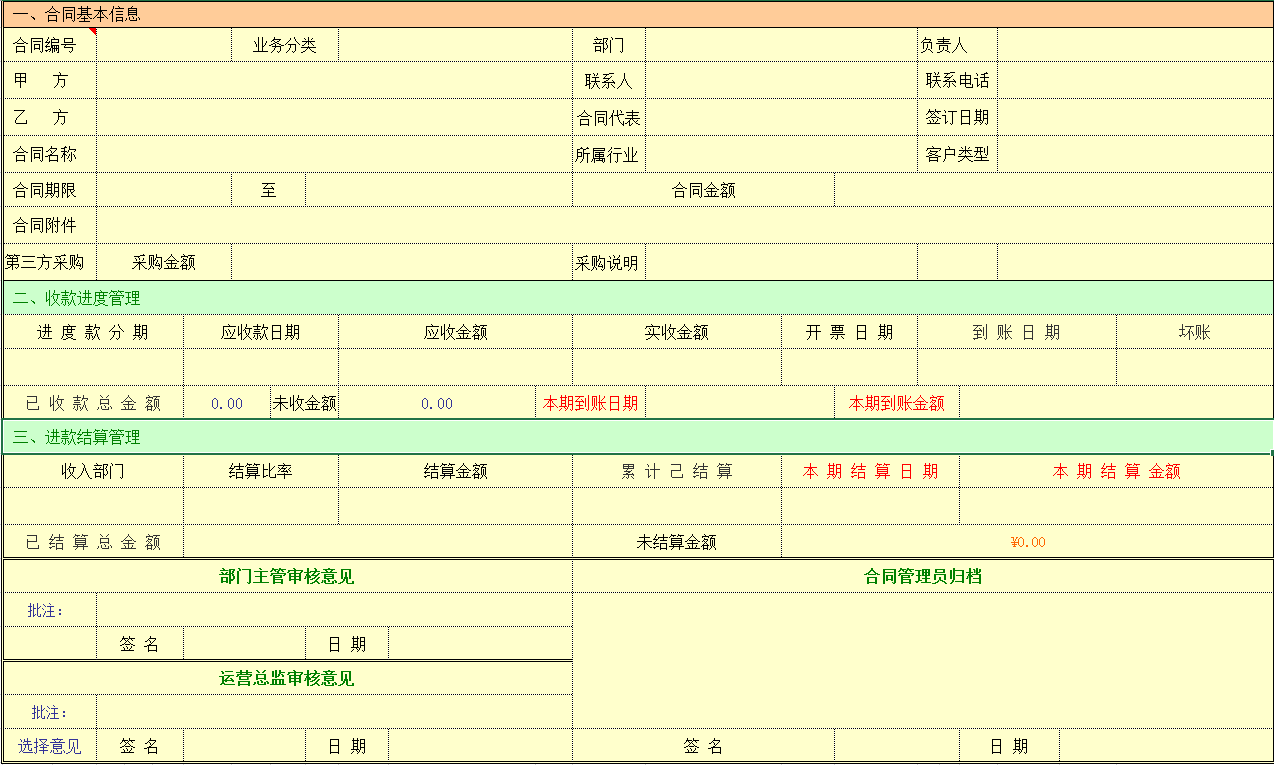Click the ¥0.00 未结算金额 value

pyautogui.click(x=1027, y=542)
